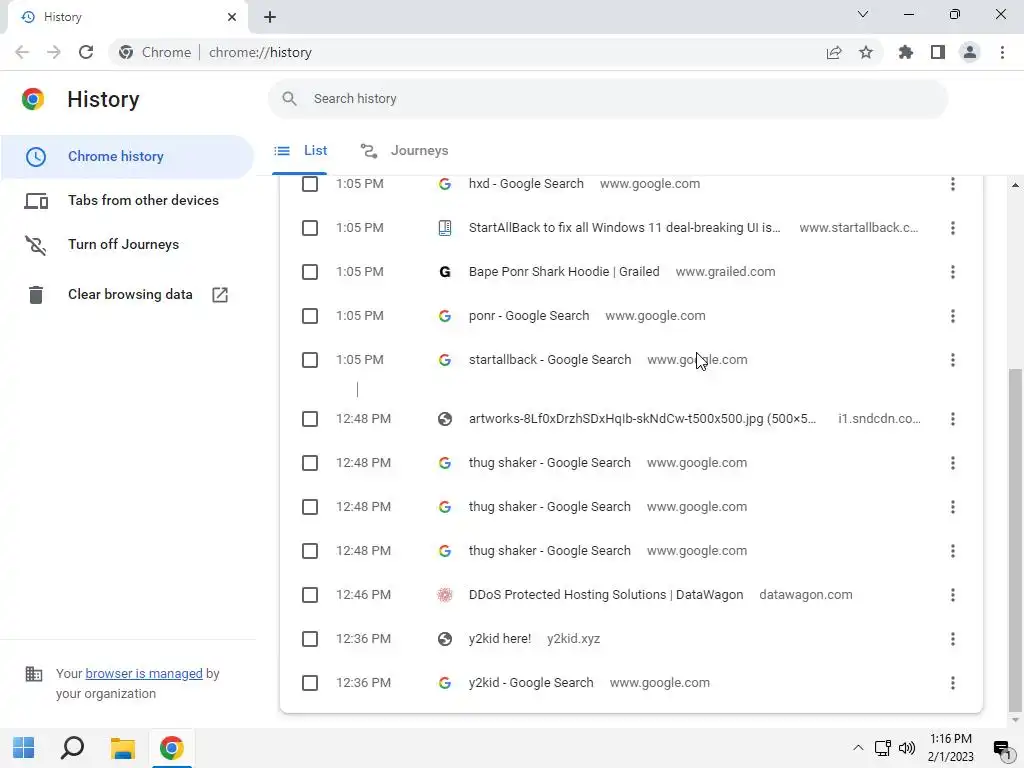Toggle the side panel icon

coord(938,52)
